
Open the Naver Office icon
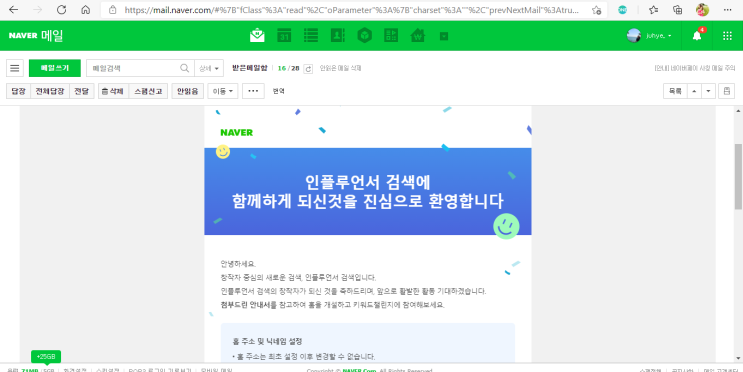click(x=391, y=36)
